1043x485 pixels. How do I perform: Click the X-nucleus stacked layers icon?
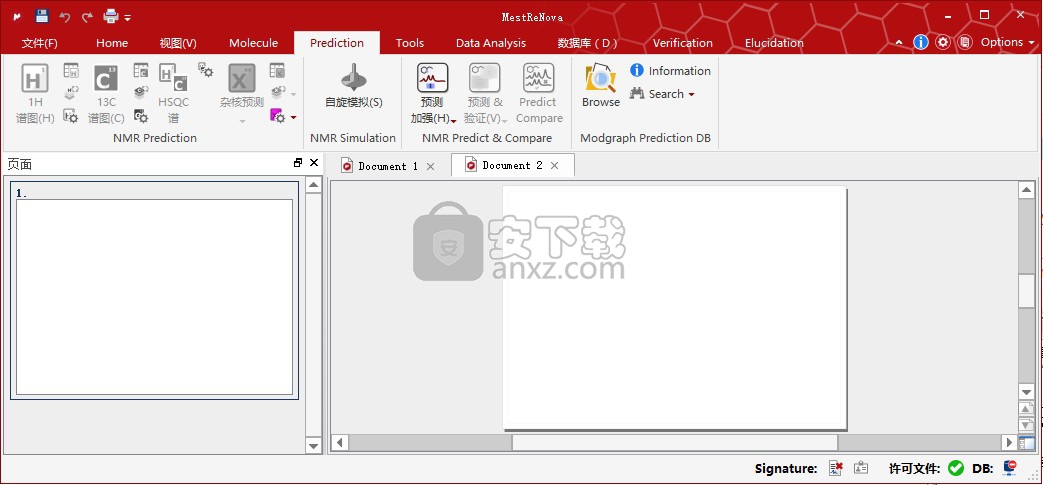click(278, 93)
